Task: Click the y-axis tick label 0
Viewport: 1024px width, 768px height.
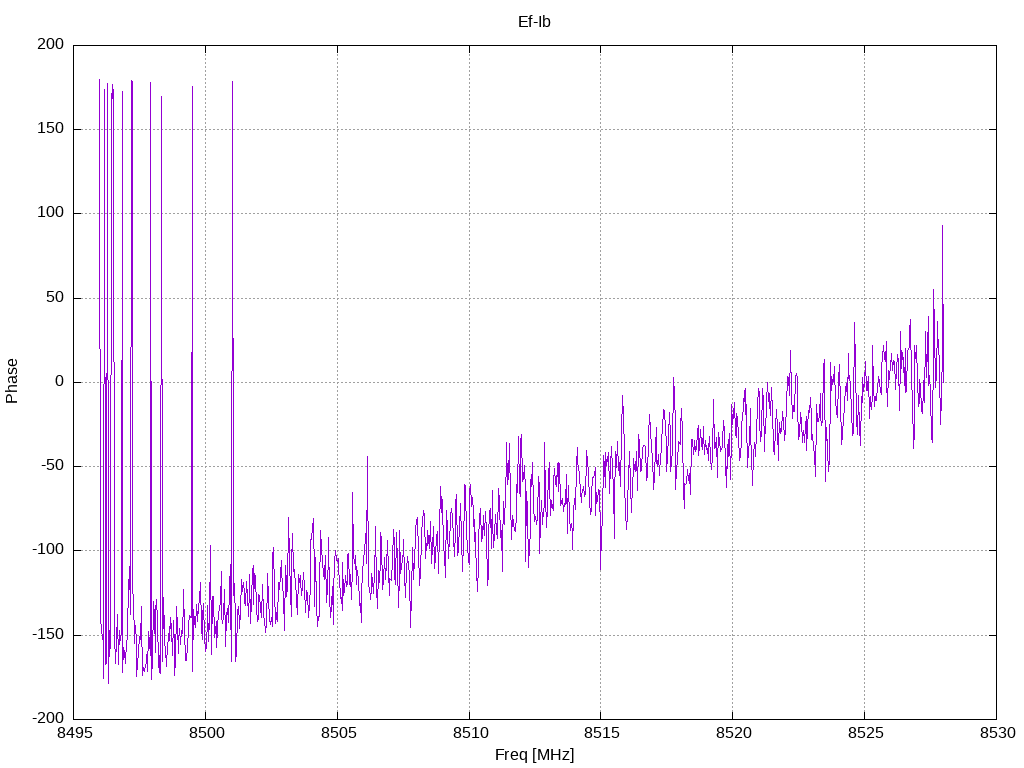Action: [x=60, y=382]
